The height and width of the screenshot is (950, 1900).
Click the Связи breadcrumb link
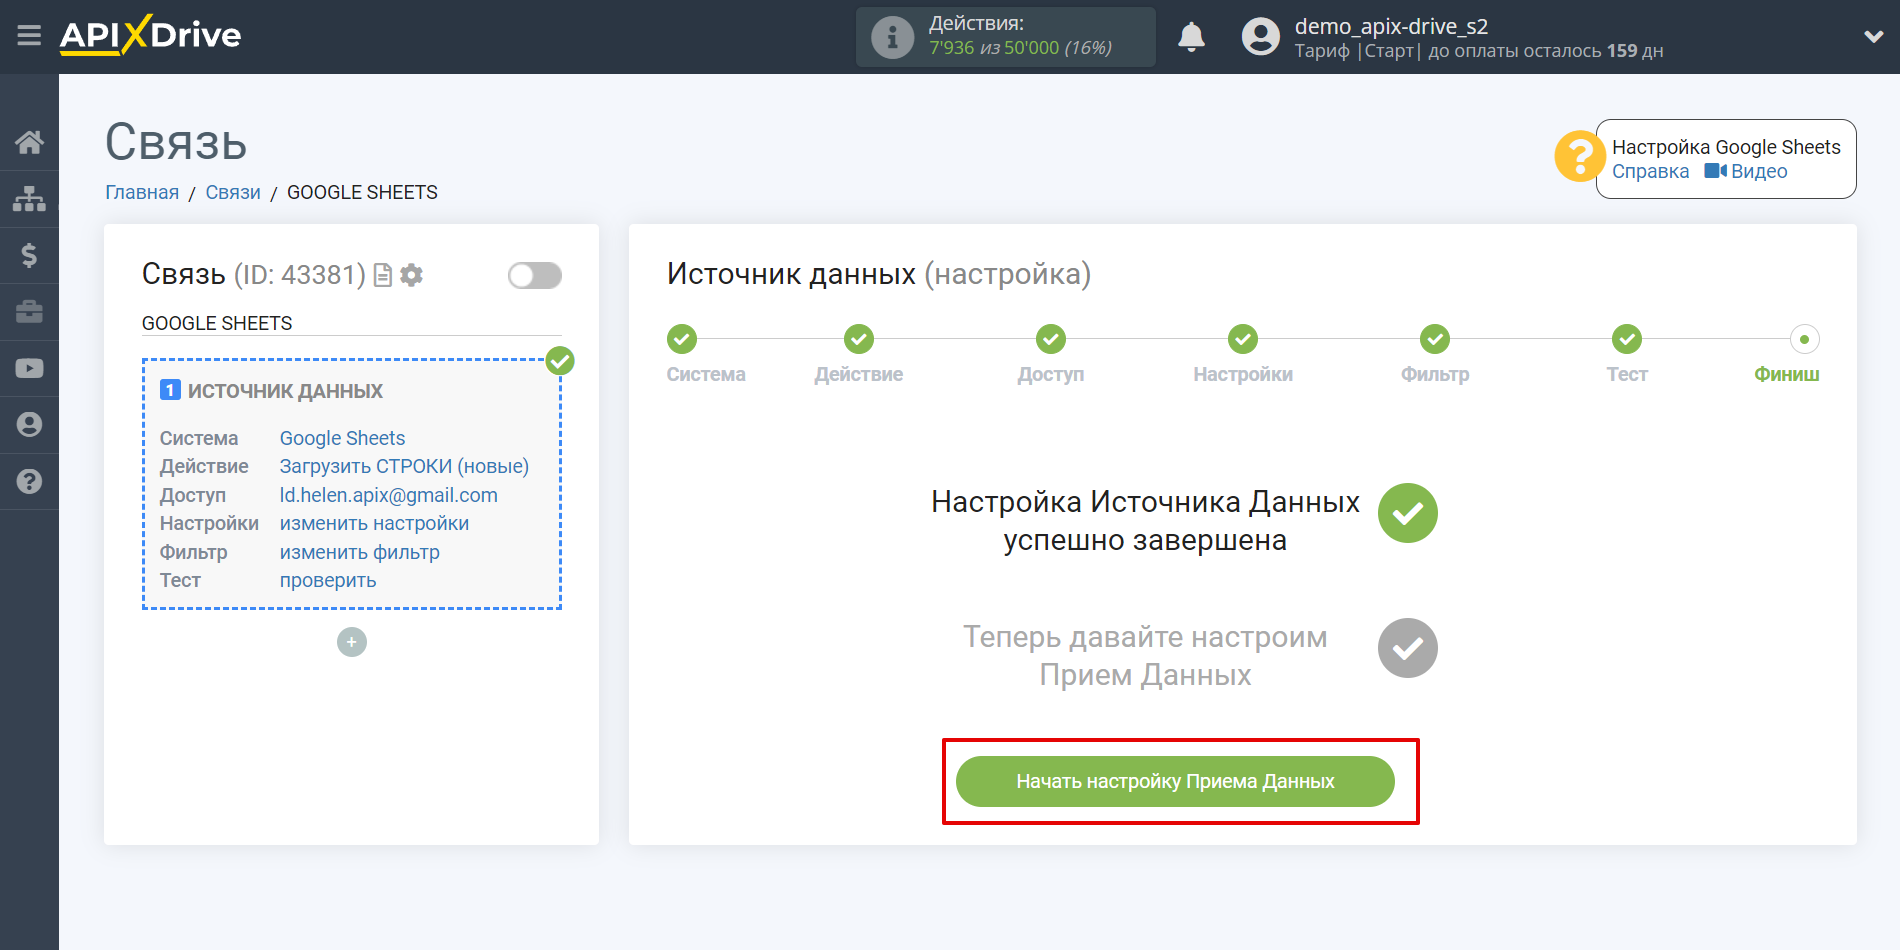[x=233, y=193]
